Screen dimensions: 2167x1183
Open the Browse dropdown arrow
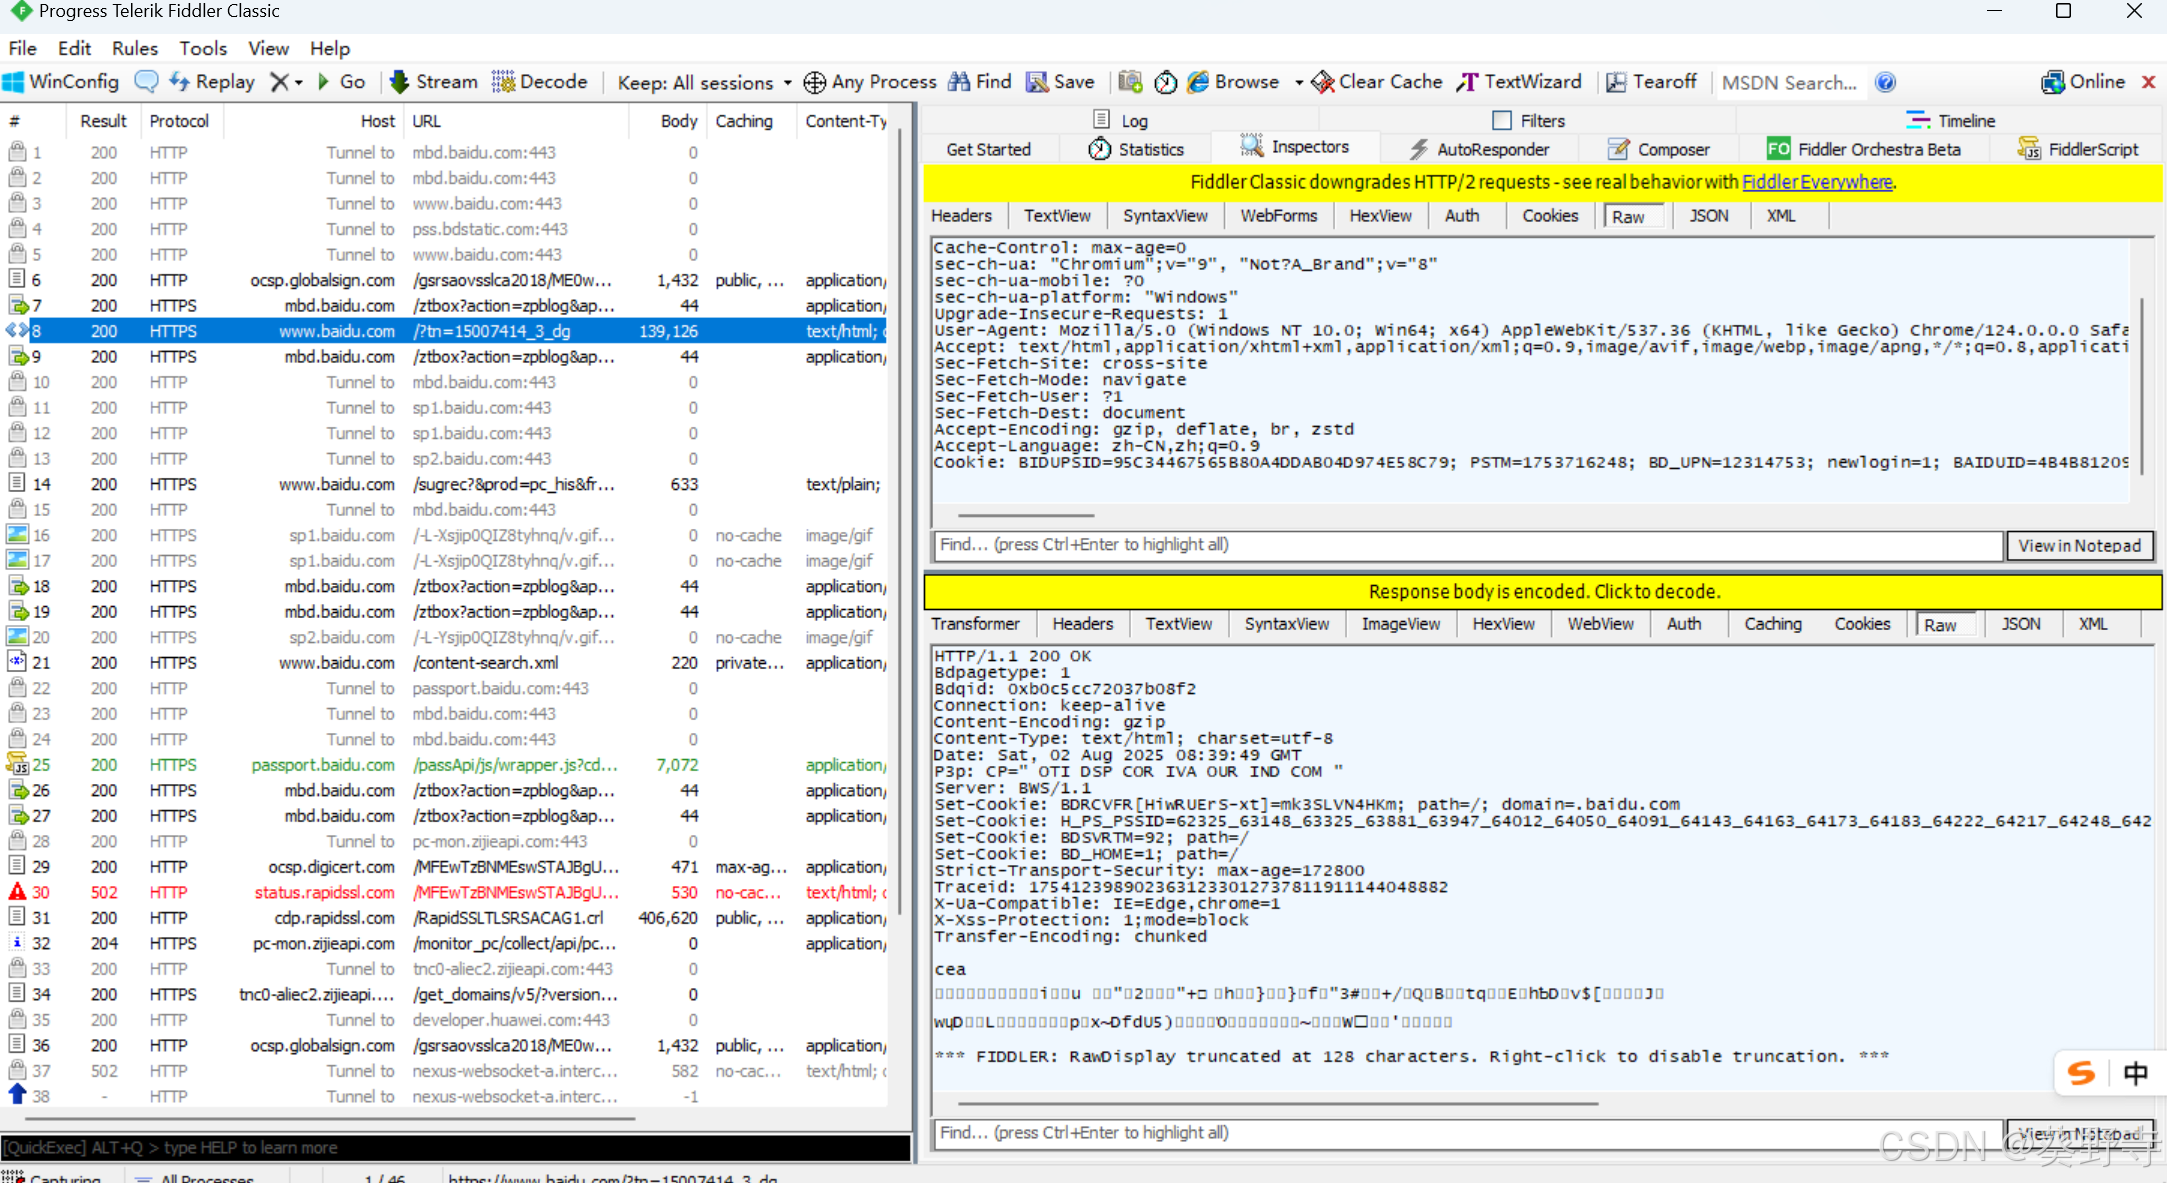(1298, 83)
